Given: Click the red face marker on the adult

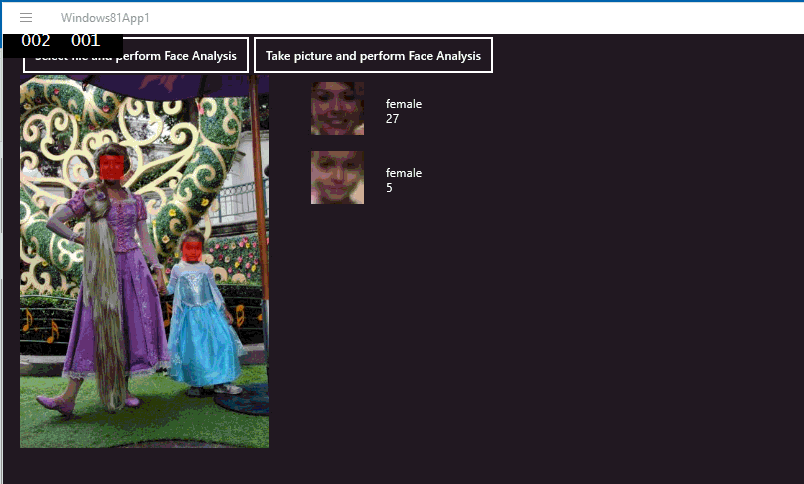Looking at the screenshot, I should 113,166.
